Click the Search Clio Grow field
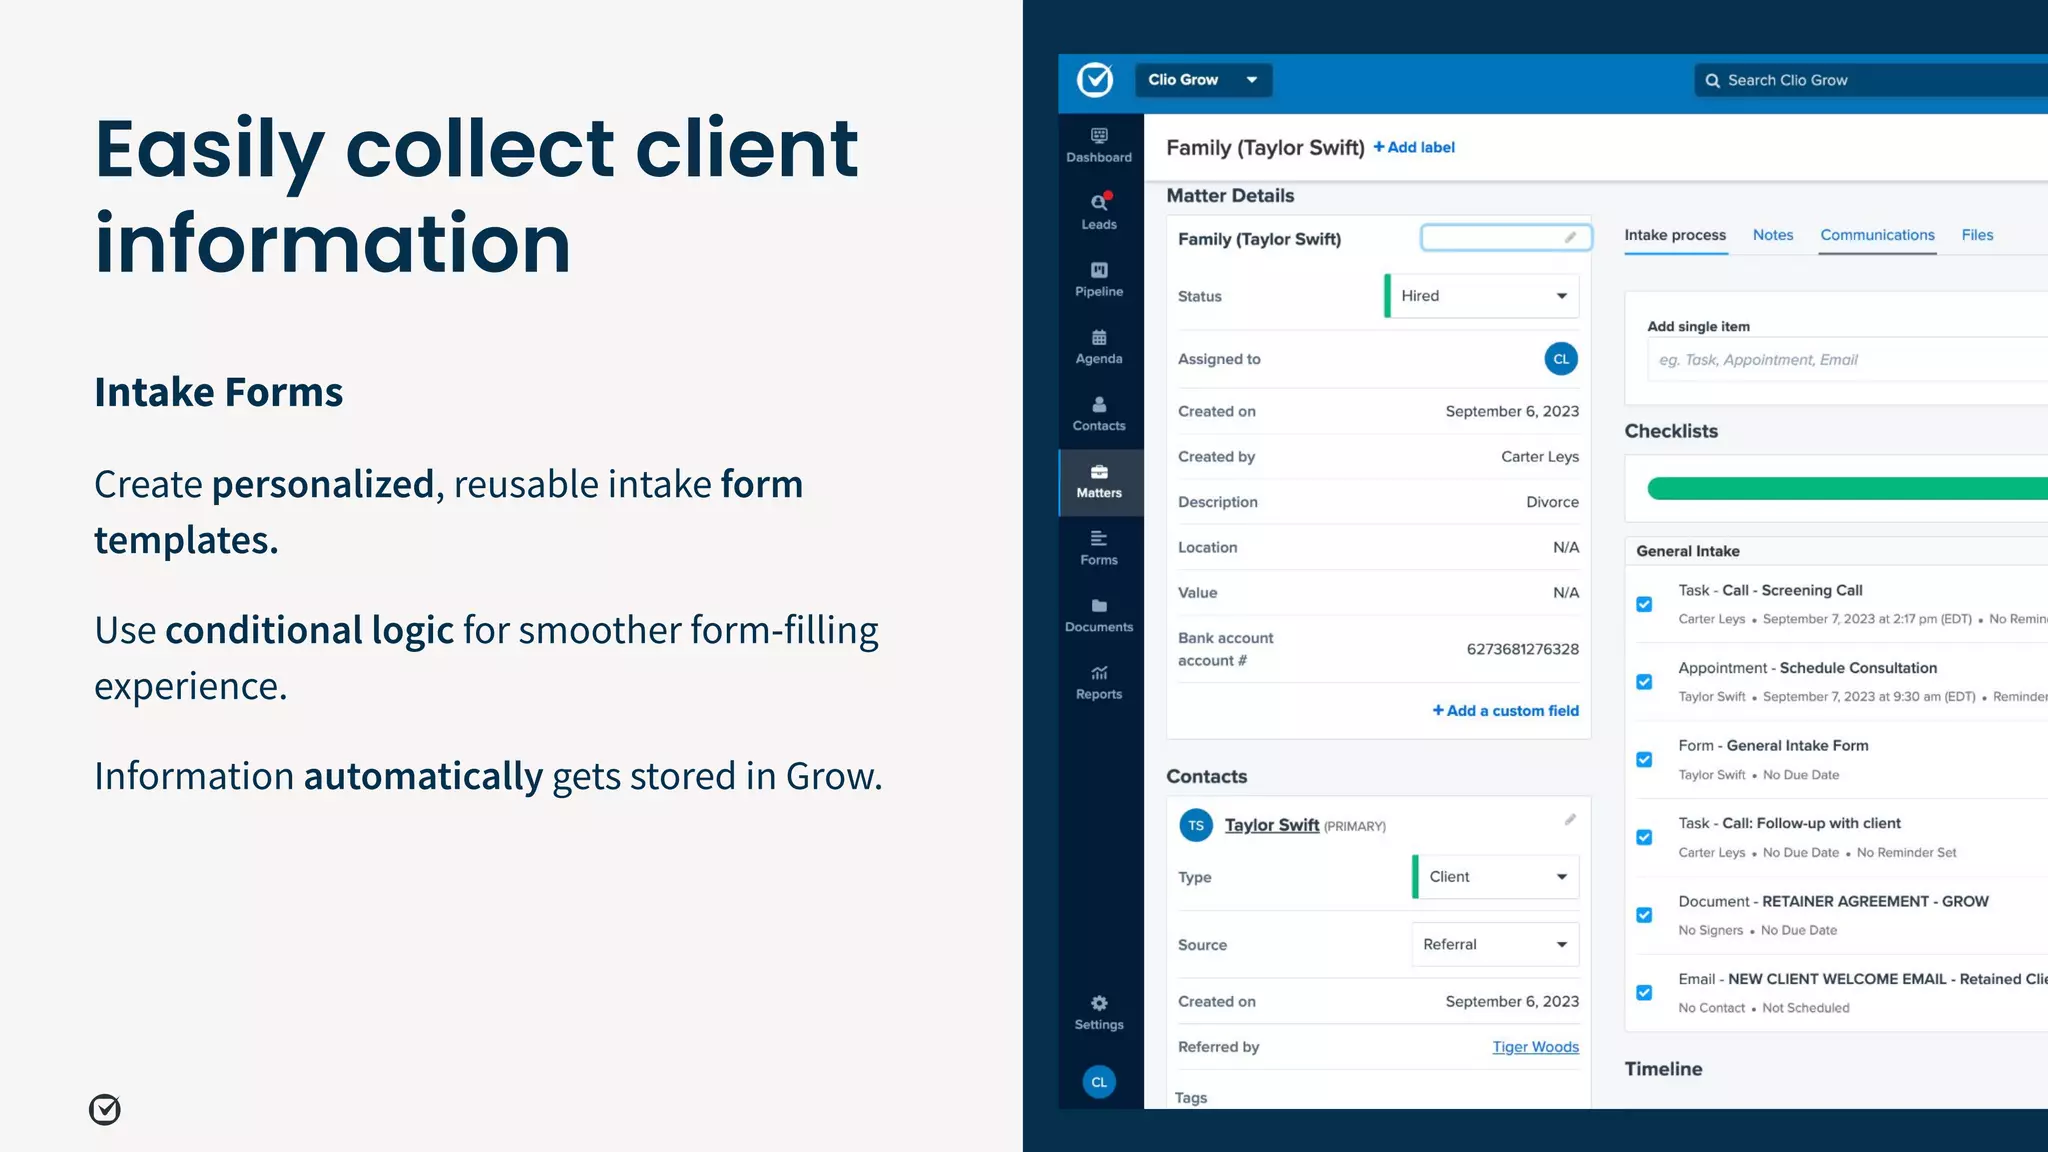This screenshot has height=1152, width=2048. (1870, 80)
